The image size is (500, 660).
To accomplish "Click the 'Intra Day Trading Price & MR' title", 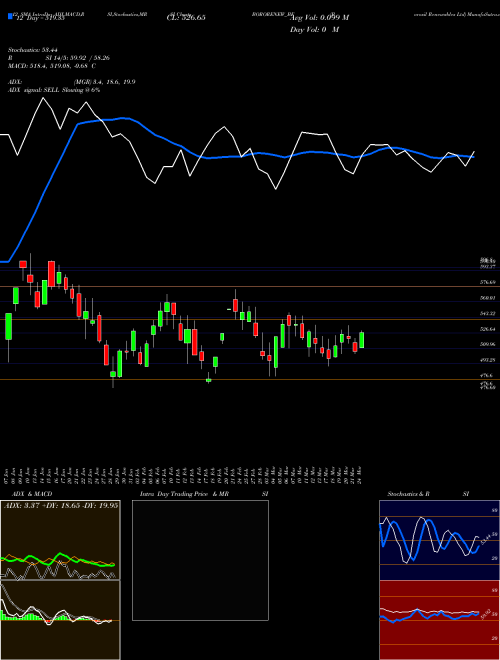I will 184,494.
